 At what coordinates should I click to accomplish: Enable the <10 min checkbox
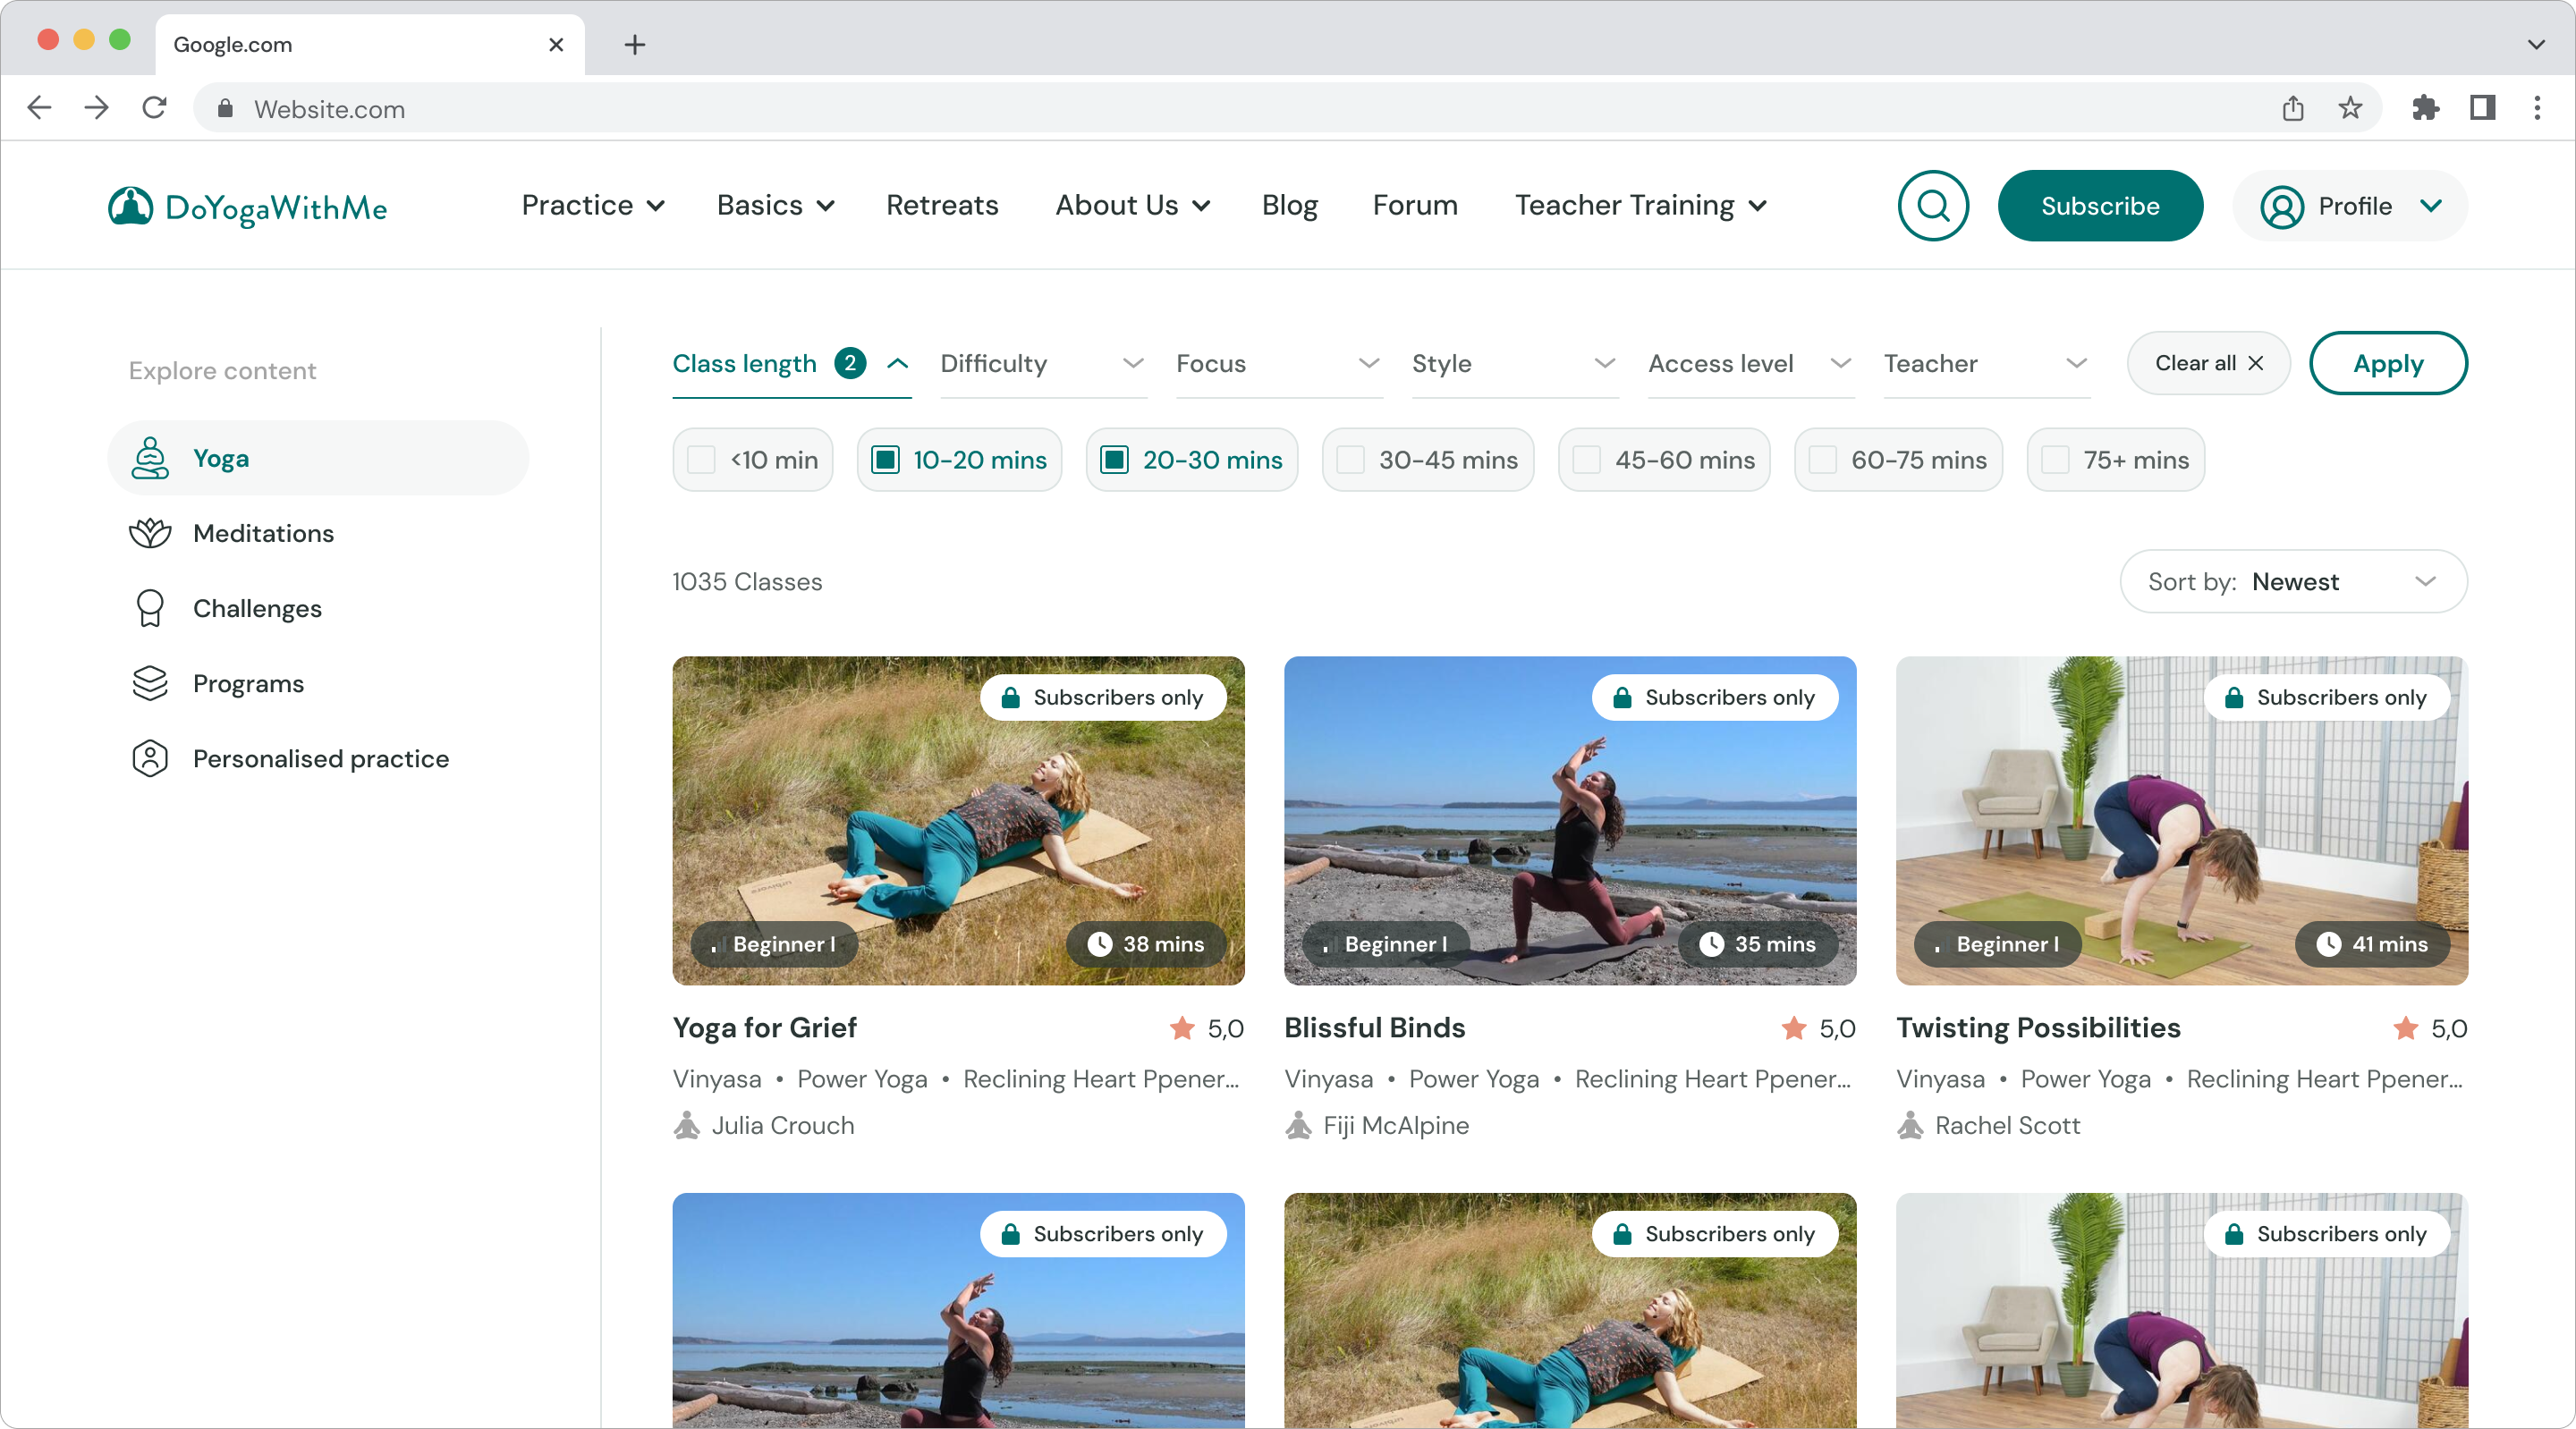701,460
